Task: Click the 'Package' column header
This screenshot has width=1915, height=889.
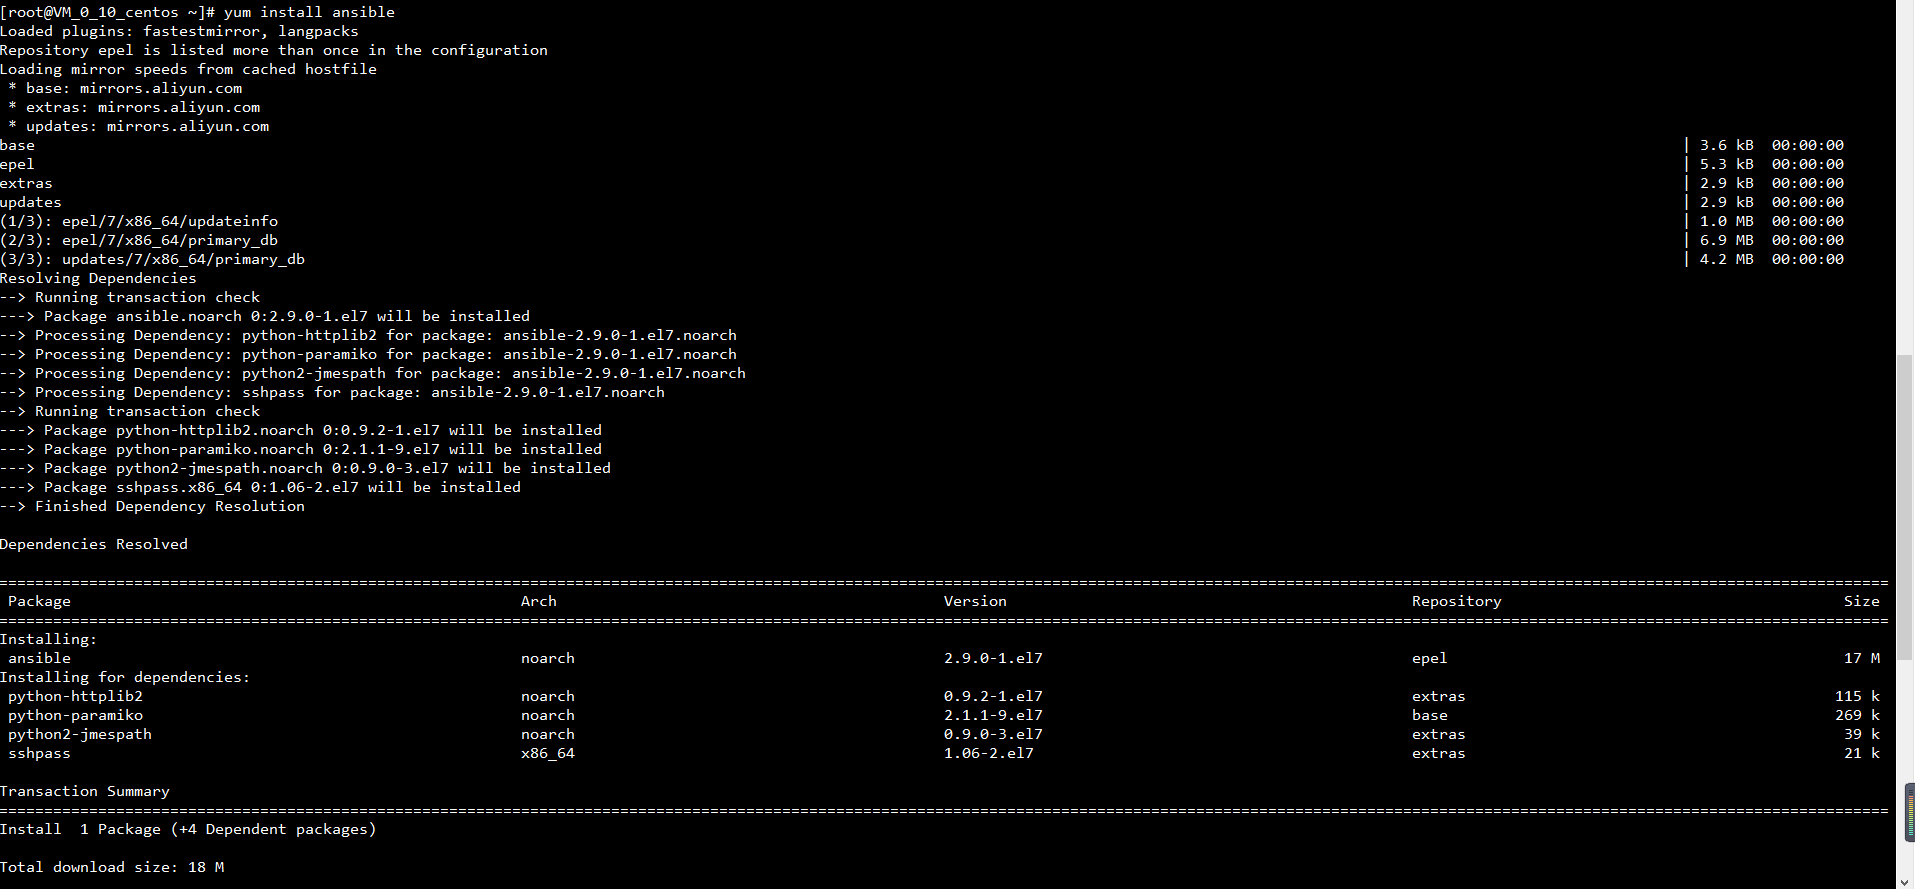Action: (39, 601)
